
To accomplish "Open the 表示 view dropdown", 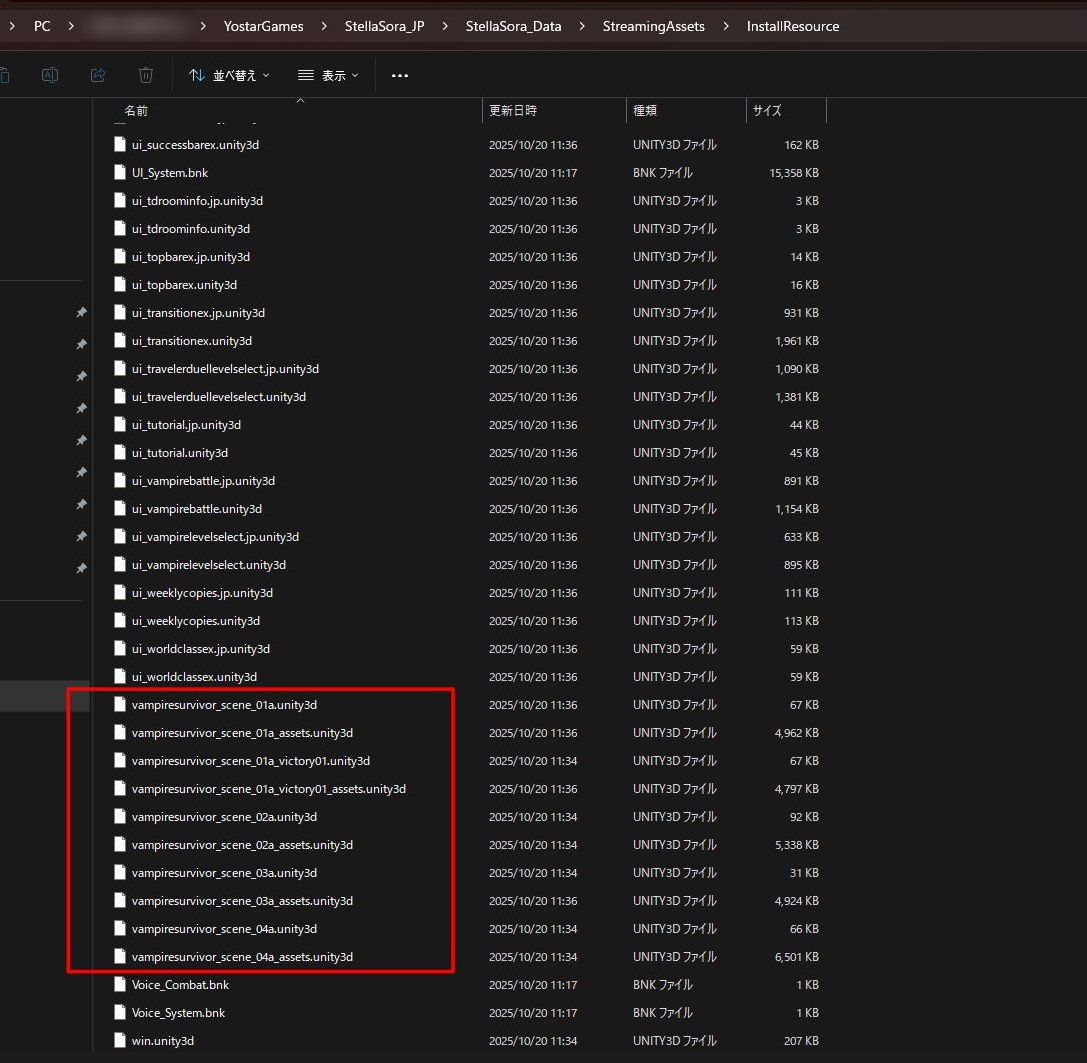I will click(328, 75).
